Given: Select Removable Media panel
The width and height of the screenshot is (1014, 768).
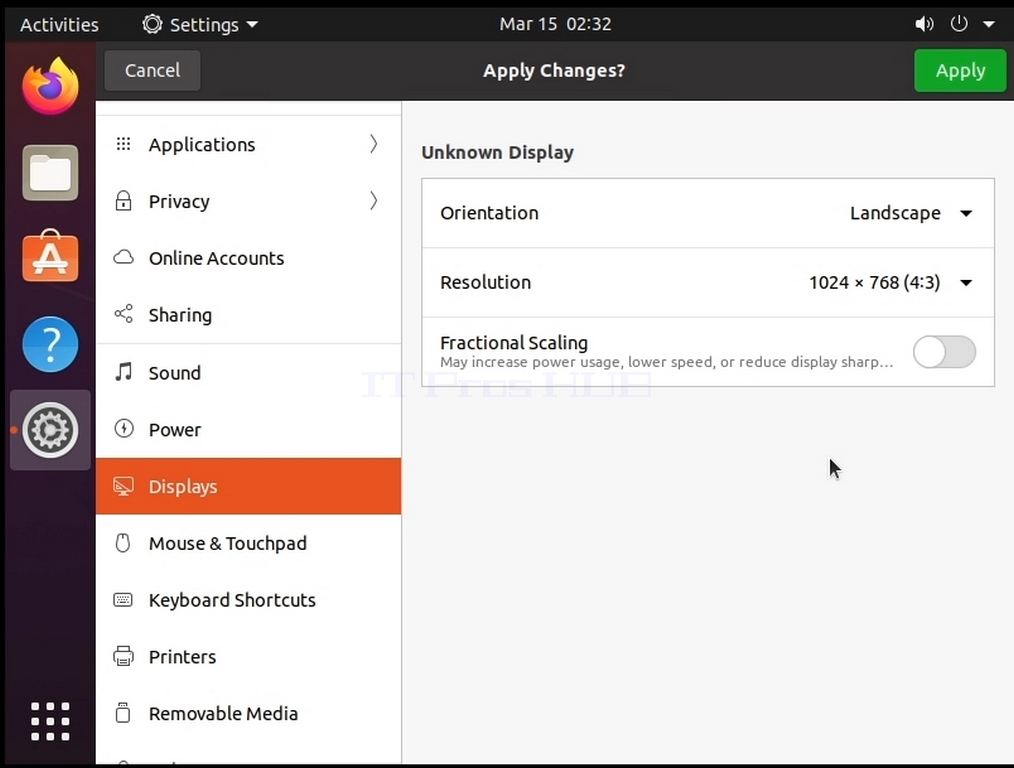Looking at the screenshot, I should click(248, 714).
